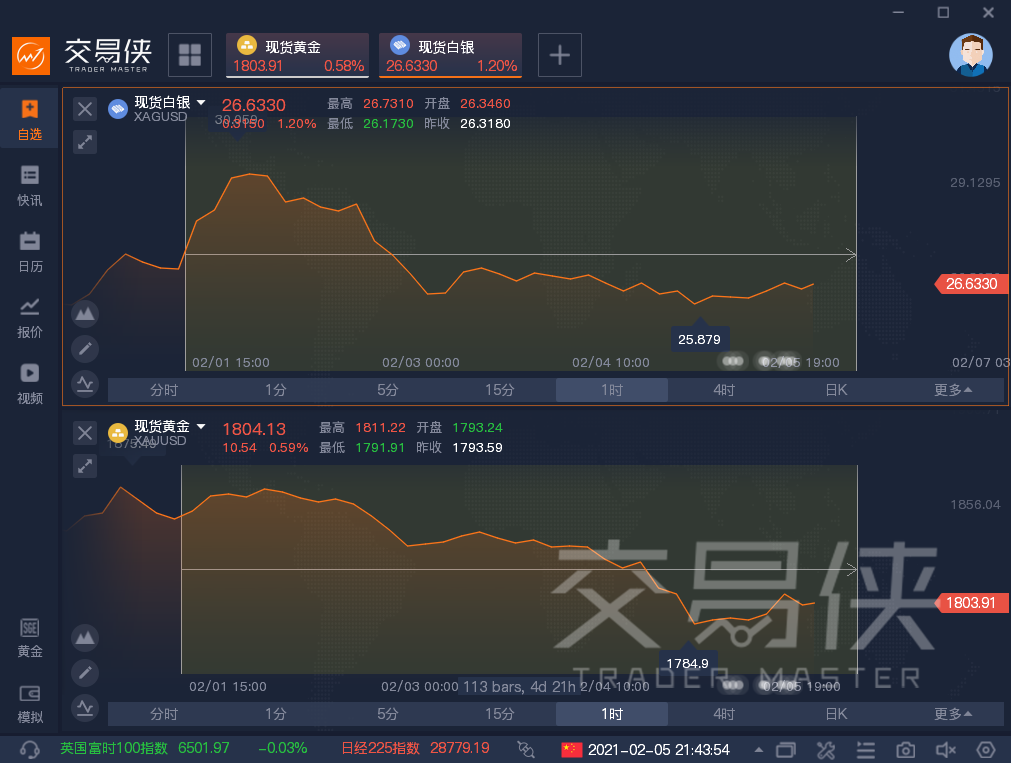Select the drawing pencil tool on silver chart
The width and height of the screenshot is (1011, 763).
(85, 349)
